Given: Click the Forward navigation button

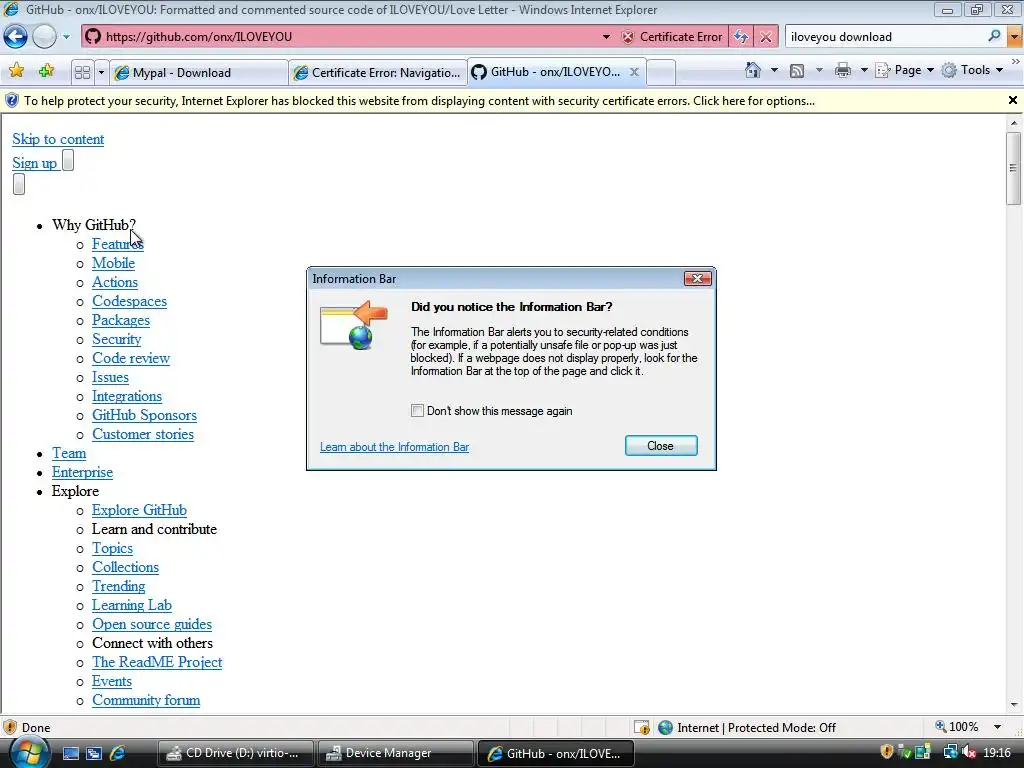Looking at the screenshot, I should (x=44, y=37).
